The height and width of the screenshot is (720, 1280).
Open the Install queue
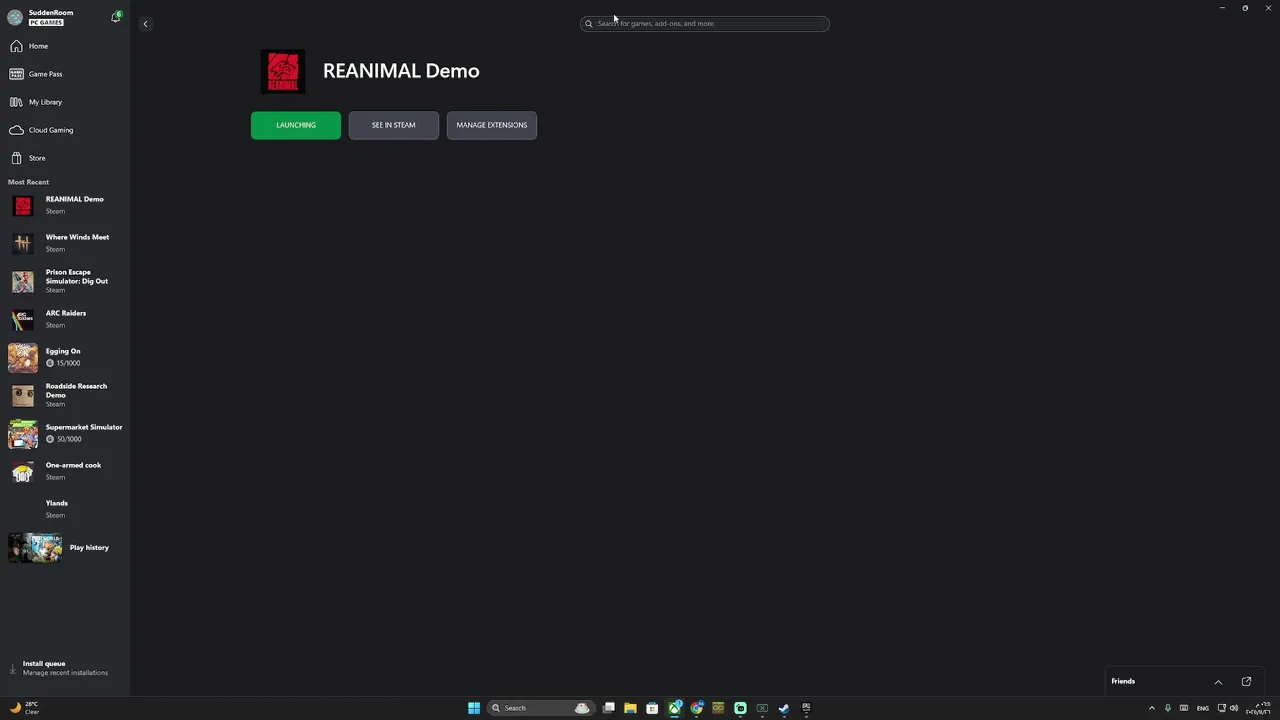65,668
